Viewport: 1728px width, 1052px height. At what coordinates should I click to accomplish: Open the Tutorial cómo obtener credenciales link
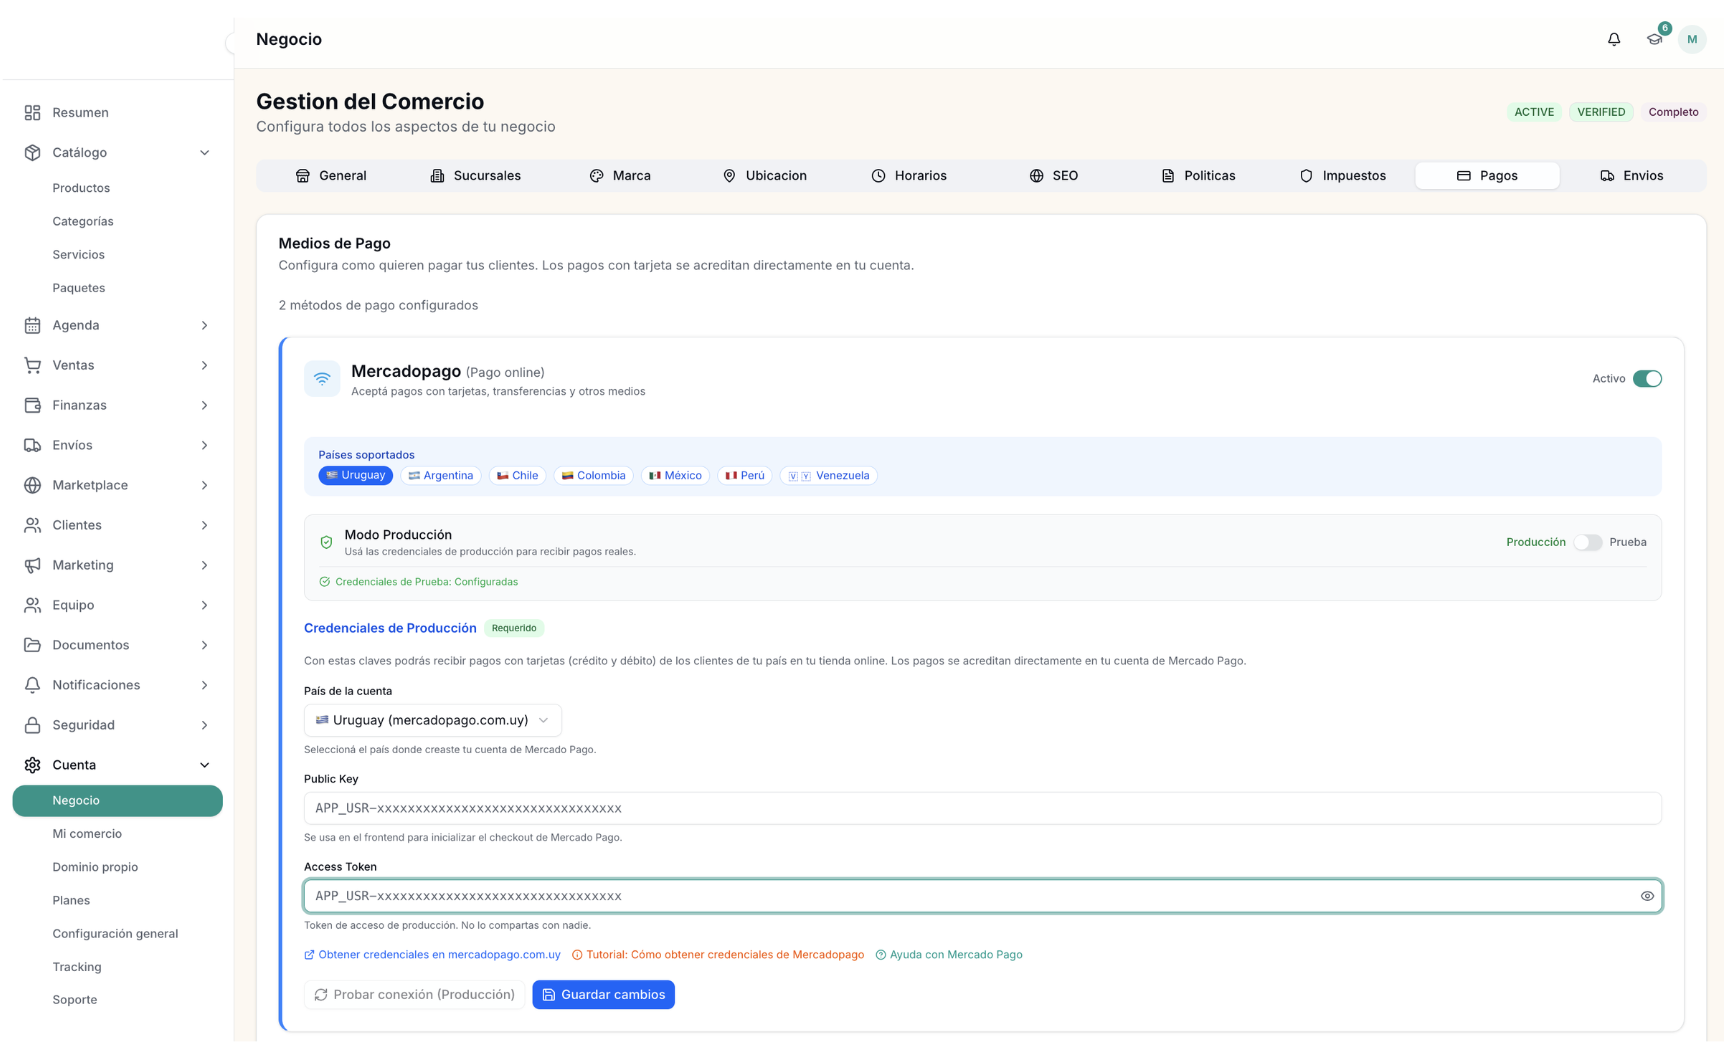click(x=718, y=955)
